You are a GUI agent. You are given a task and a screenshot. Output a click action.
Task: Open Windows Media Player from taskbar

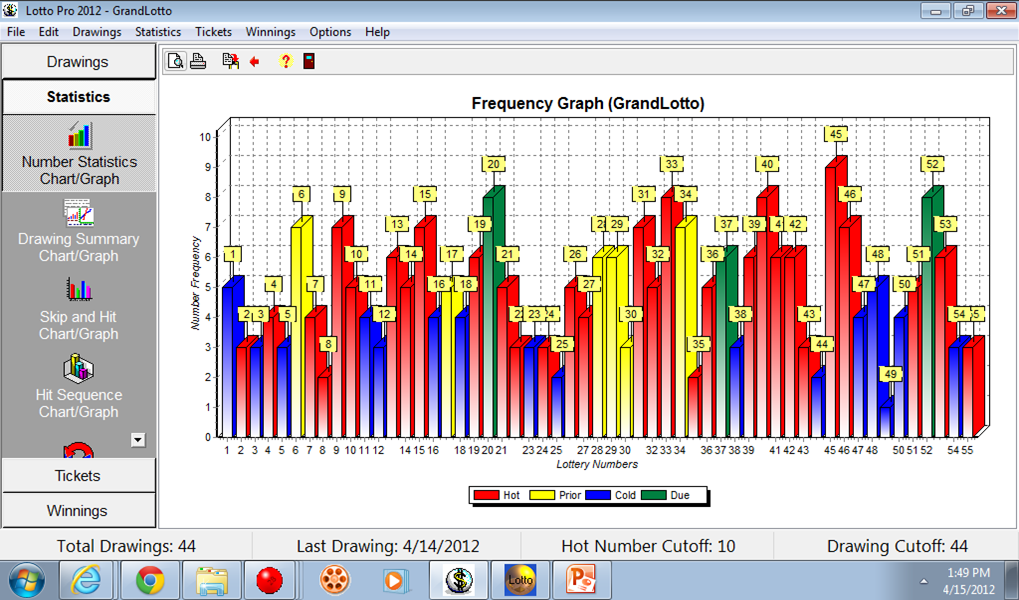point(394,580)
